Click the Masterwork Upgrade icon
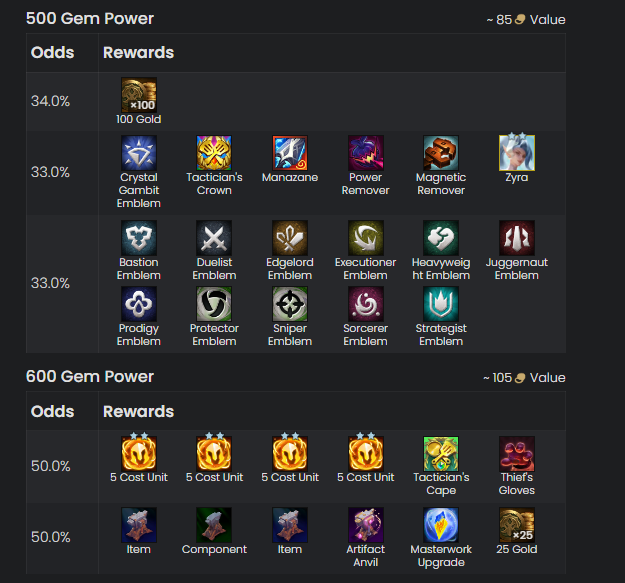Image resolution: width=625 pixels, height=583 pixels. 441,525
